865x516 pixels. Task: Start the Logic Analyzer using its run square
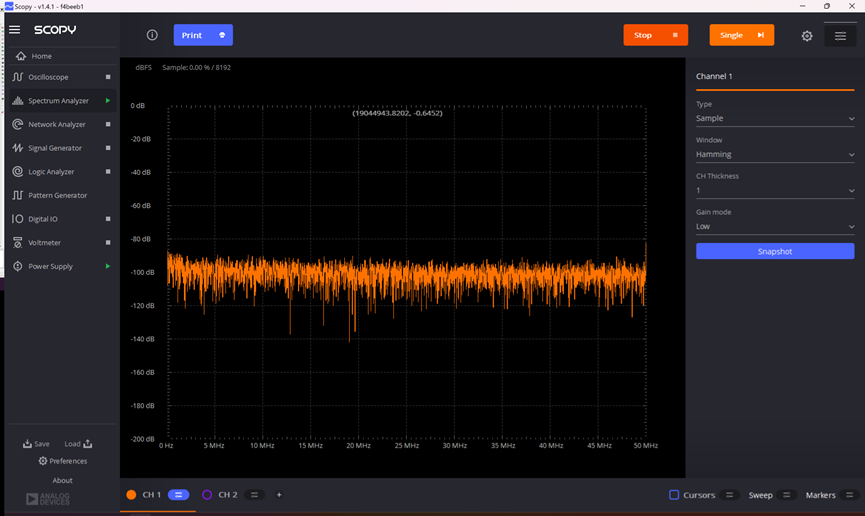tap(108, 172)
